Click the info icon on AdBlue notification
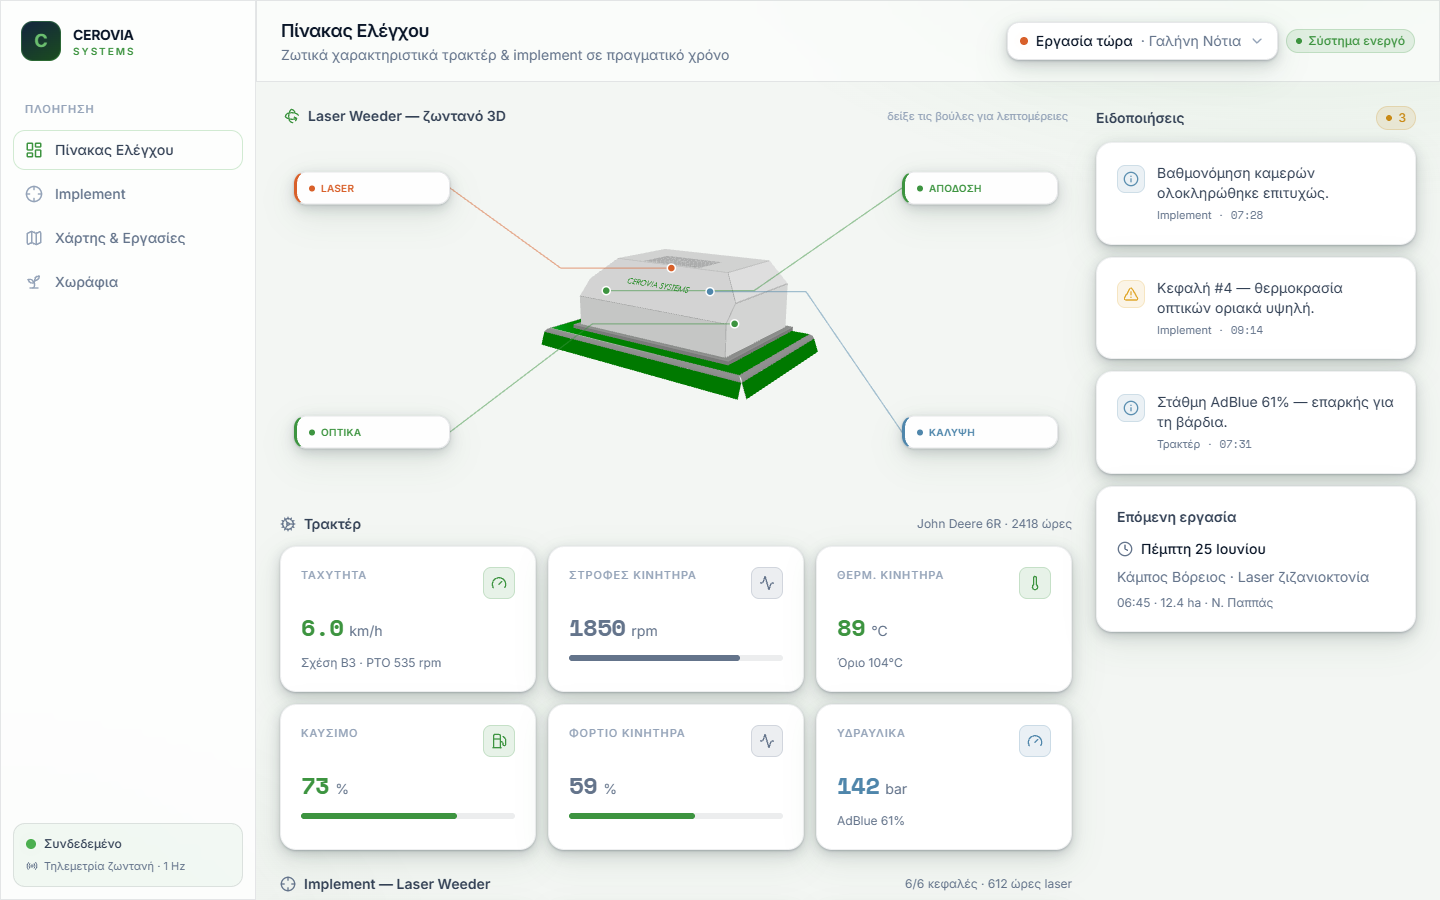This screenshot has width=1440, height=900. (x=1131, y=408)
